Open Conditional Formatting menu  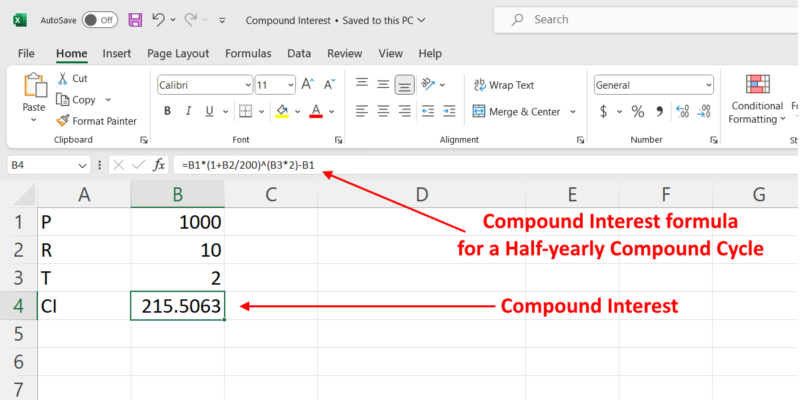coord(757,98)
